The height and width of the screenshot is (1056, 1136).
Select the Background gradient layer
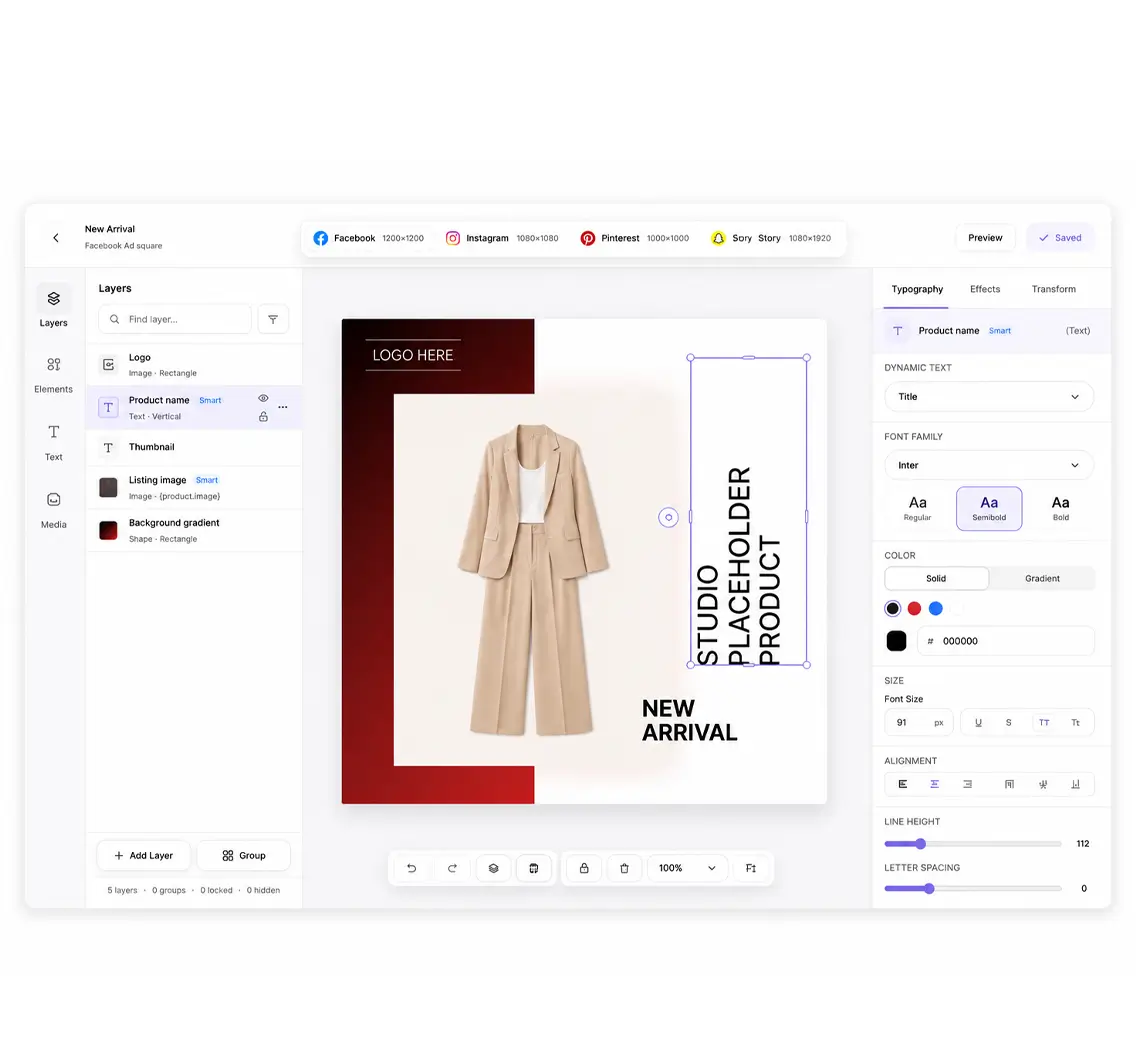pyautogui.click(x=193, y=530)
